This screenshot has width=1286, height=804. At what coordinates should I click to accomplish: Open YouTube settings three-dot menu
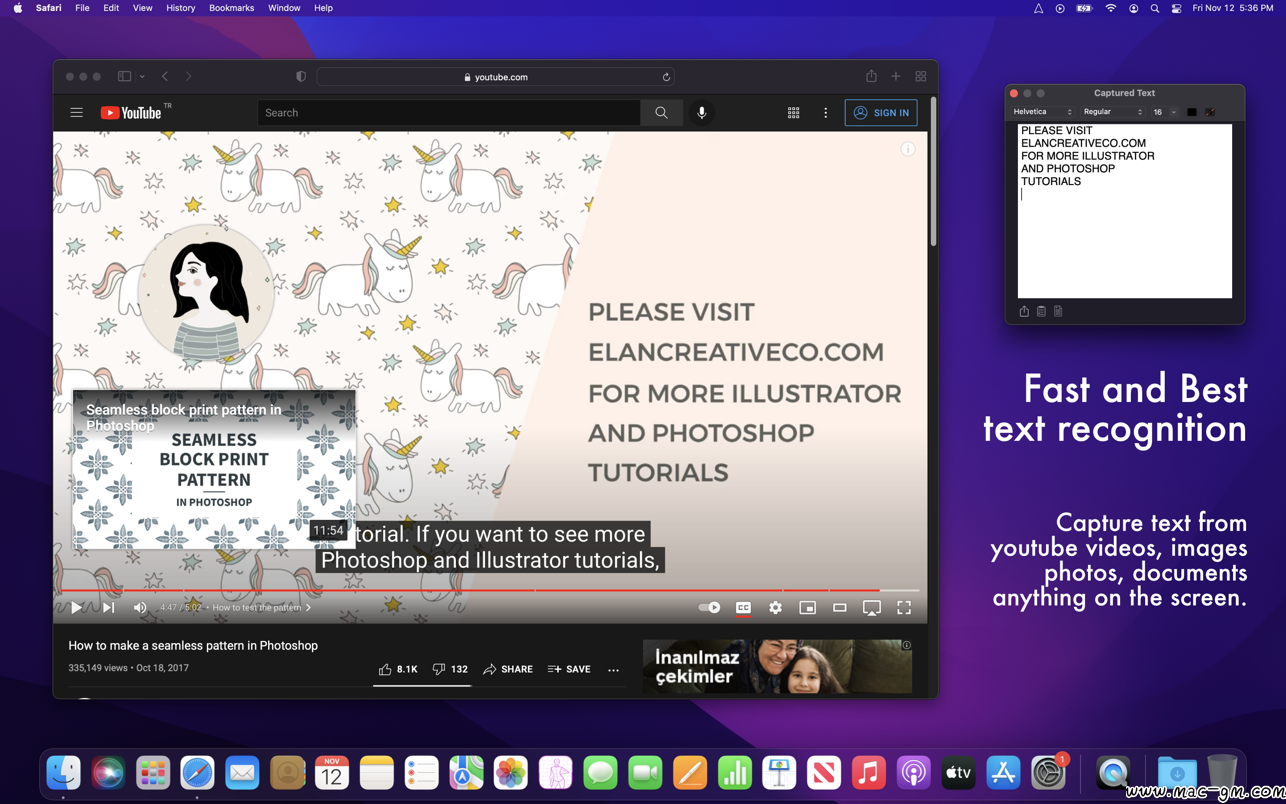(x=825, y=113)
